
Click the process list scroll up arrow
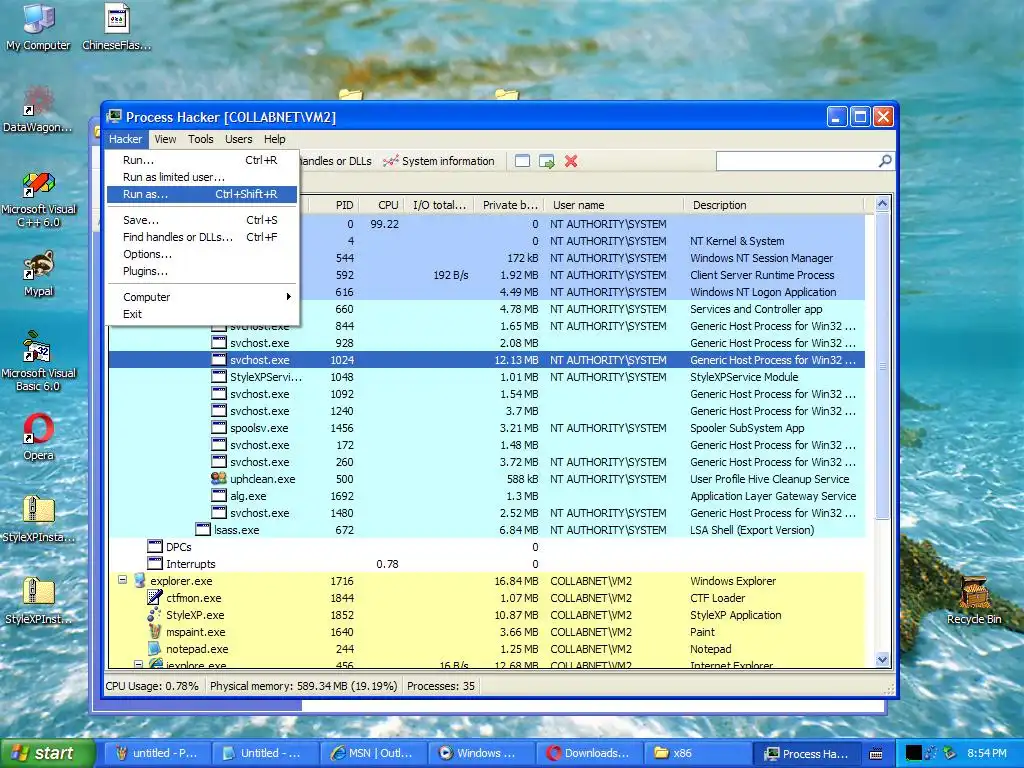[882, 204]
